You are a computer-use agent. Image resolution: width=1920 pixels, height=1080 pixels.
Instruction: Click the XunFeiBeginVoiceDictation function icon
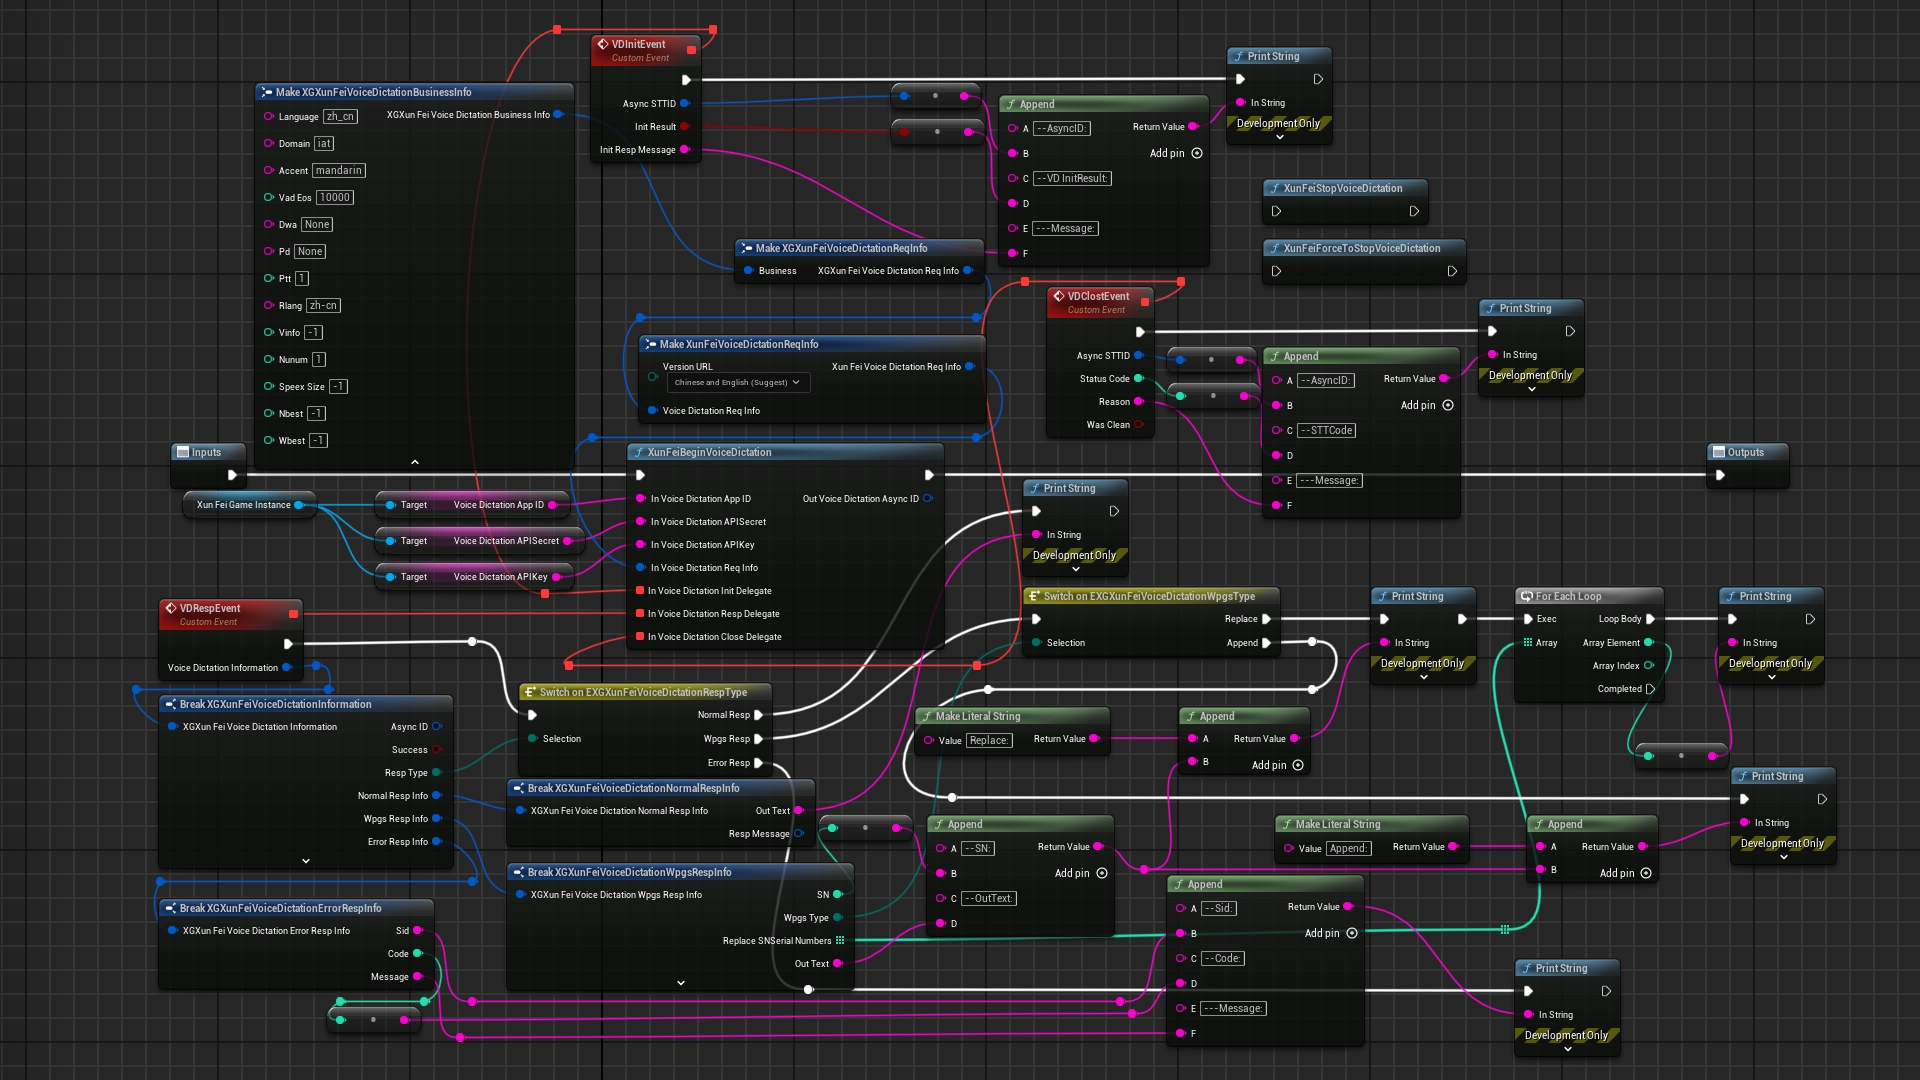pos(639,452)
